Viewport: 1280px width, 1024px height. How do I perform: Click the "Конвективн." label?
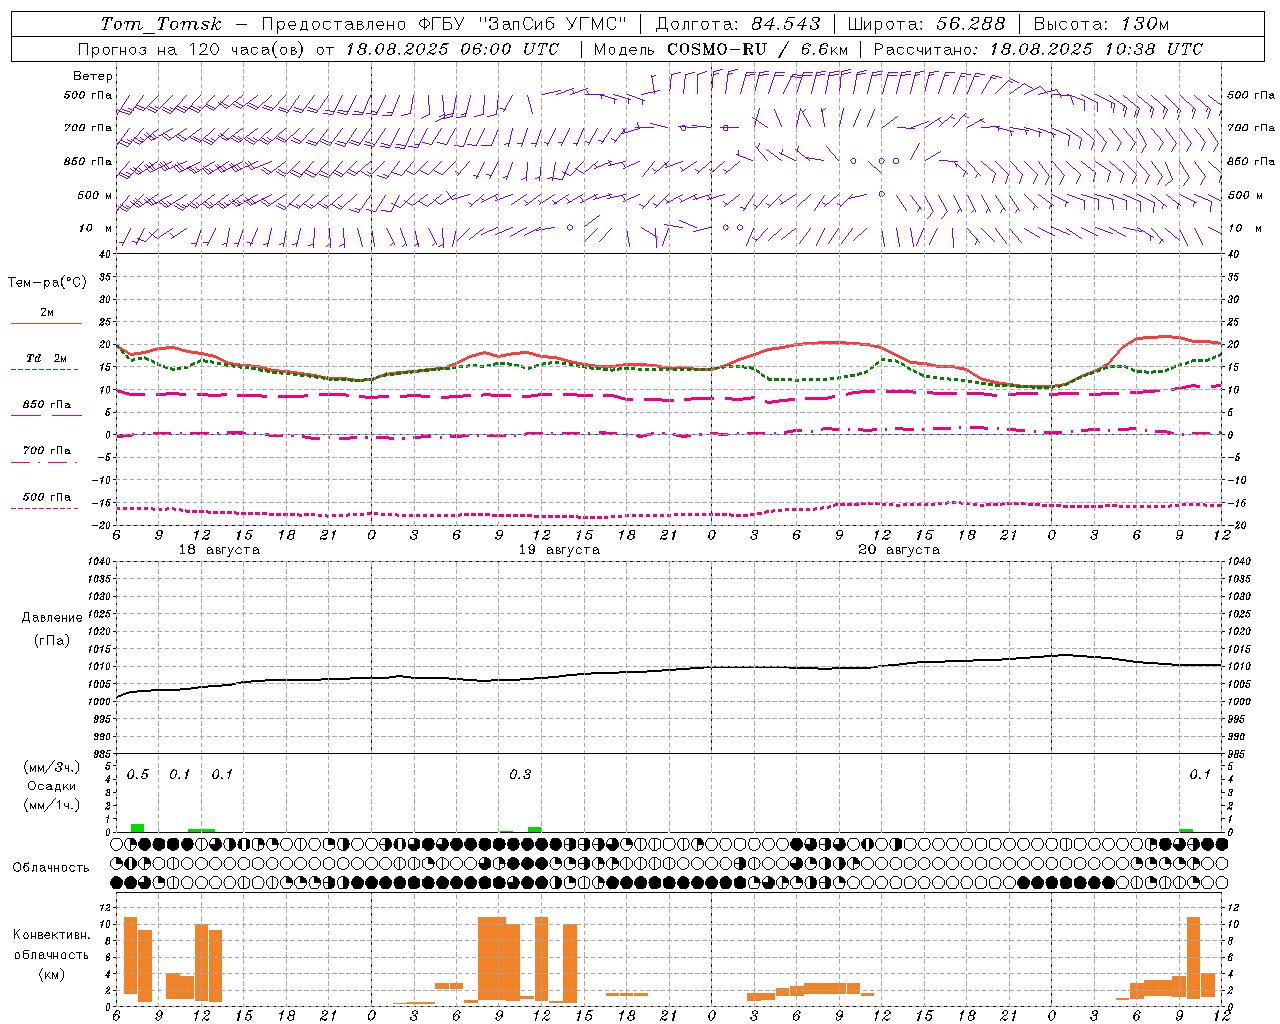click(52, 935)
